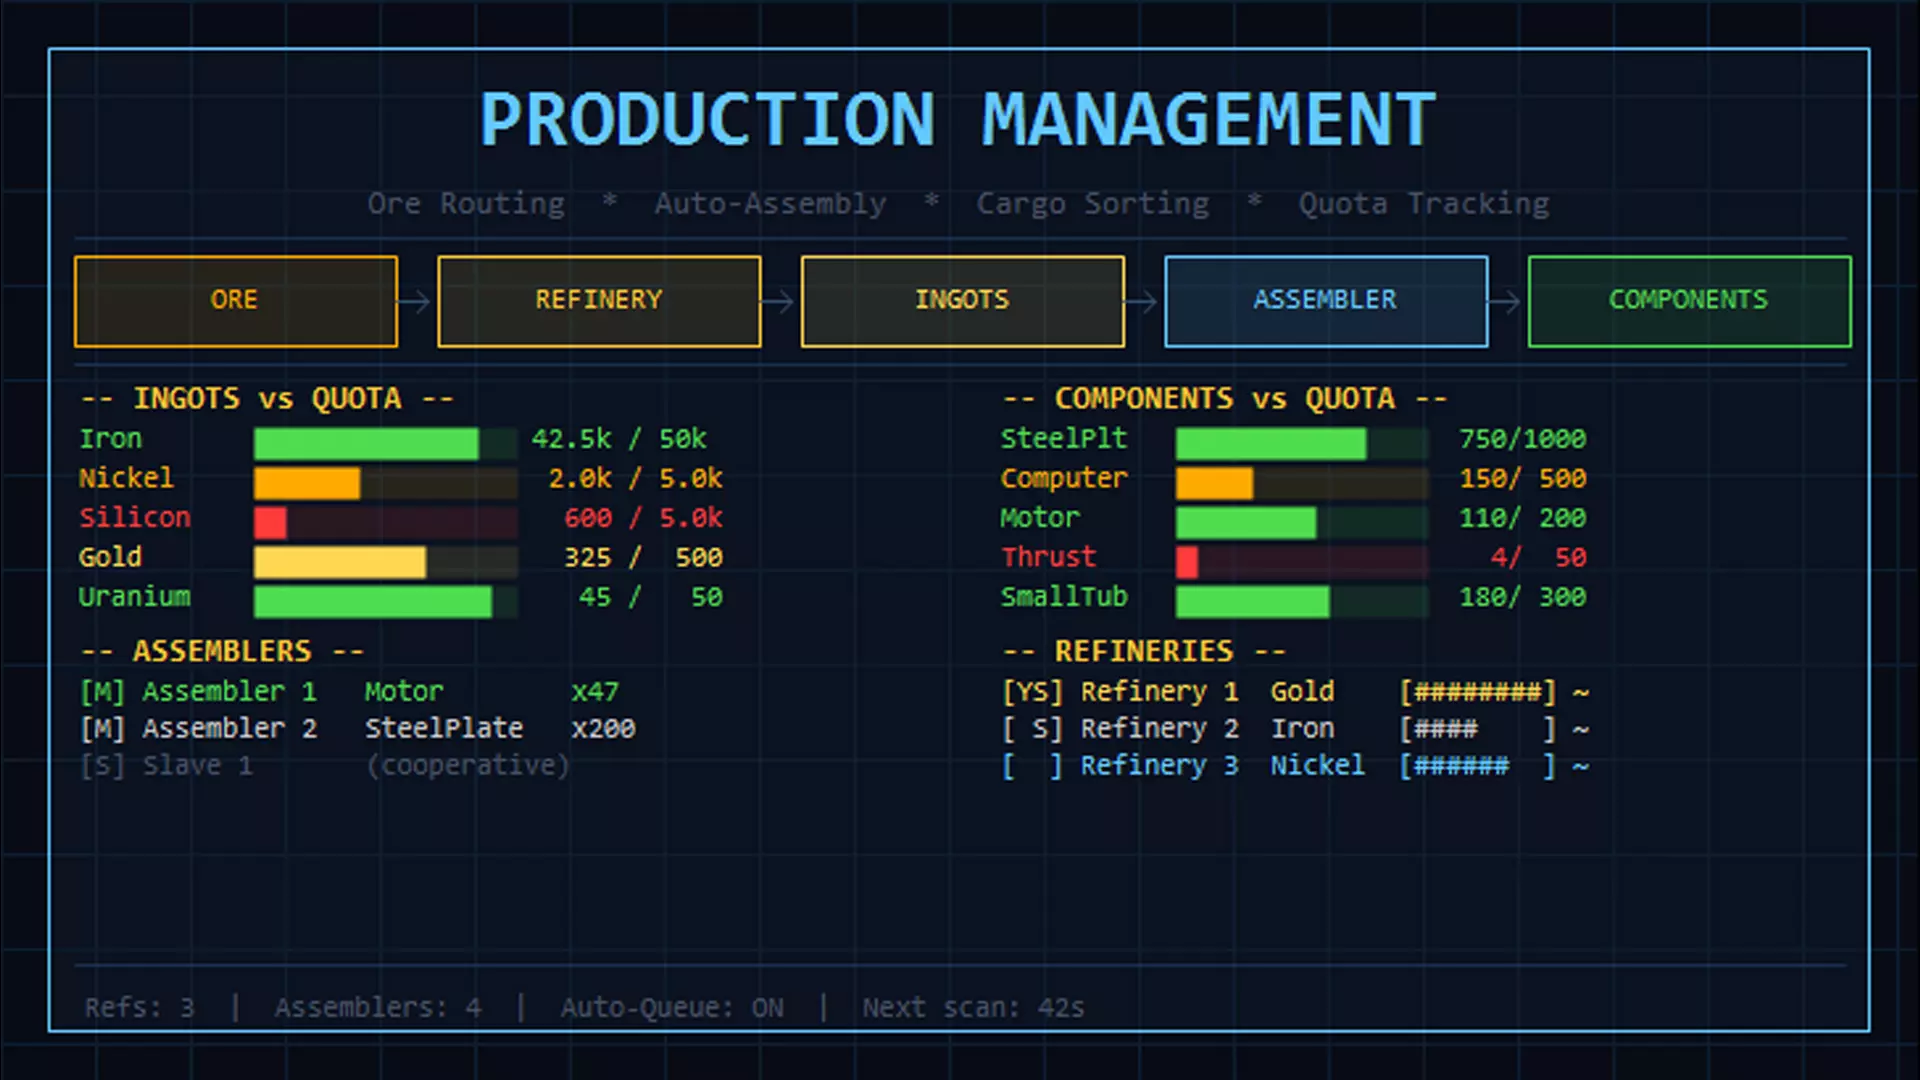Click the [M] marker for Assembler 2

pos(102,729)
